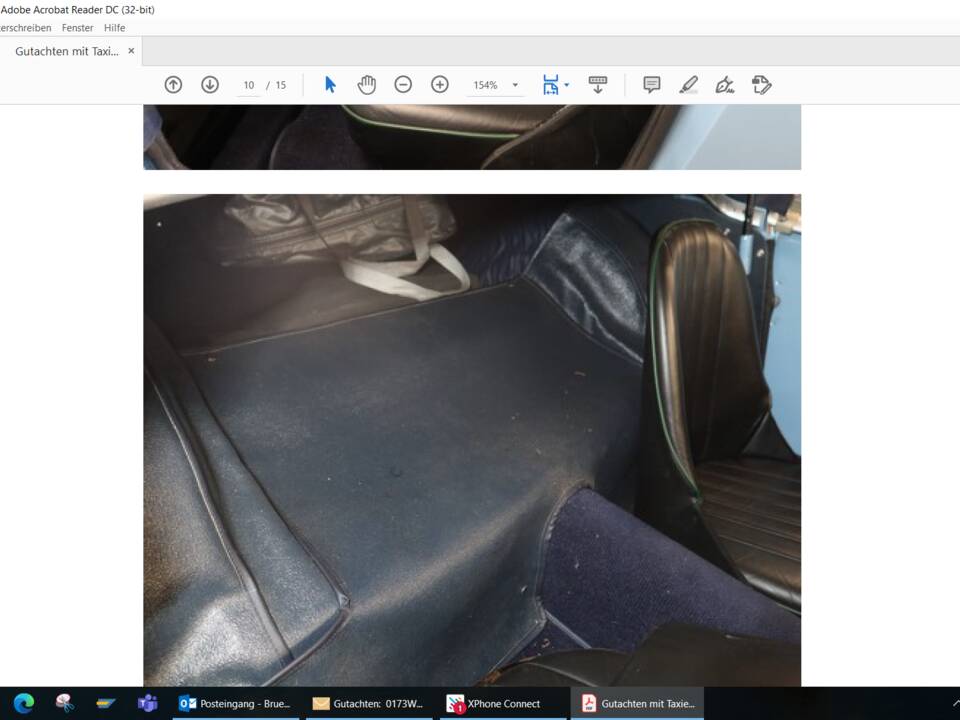Image resolution: width=960 pixels, height=720 pixels.
Task: Select the highlighter text tool
Action: [x=689, y=85]
